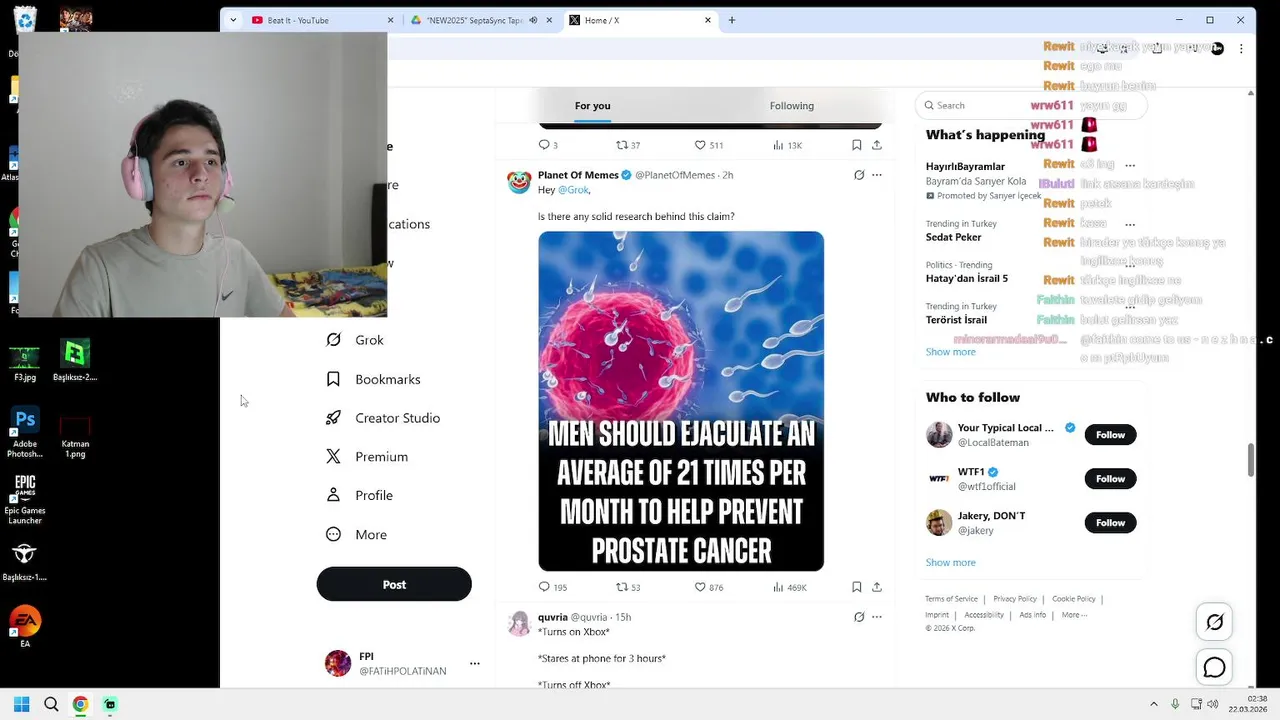View analytics of 13K views post
1280x720 pixels.
click(787, 145)
